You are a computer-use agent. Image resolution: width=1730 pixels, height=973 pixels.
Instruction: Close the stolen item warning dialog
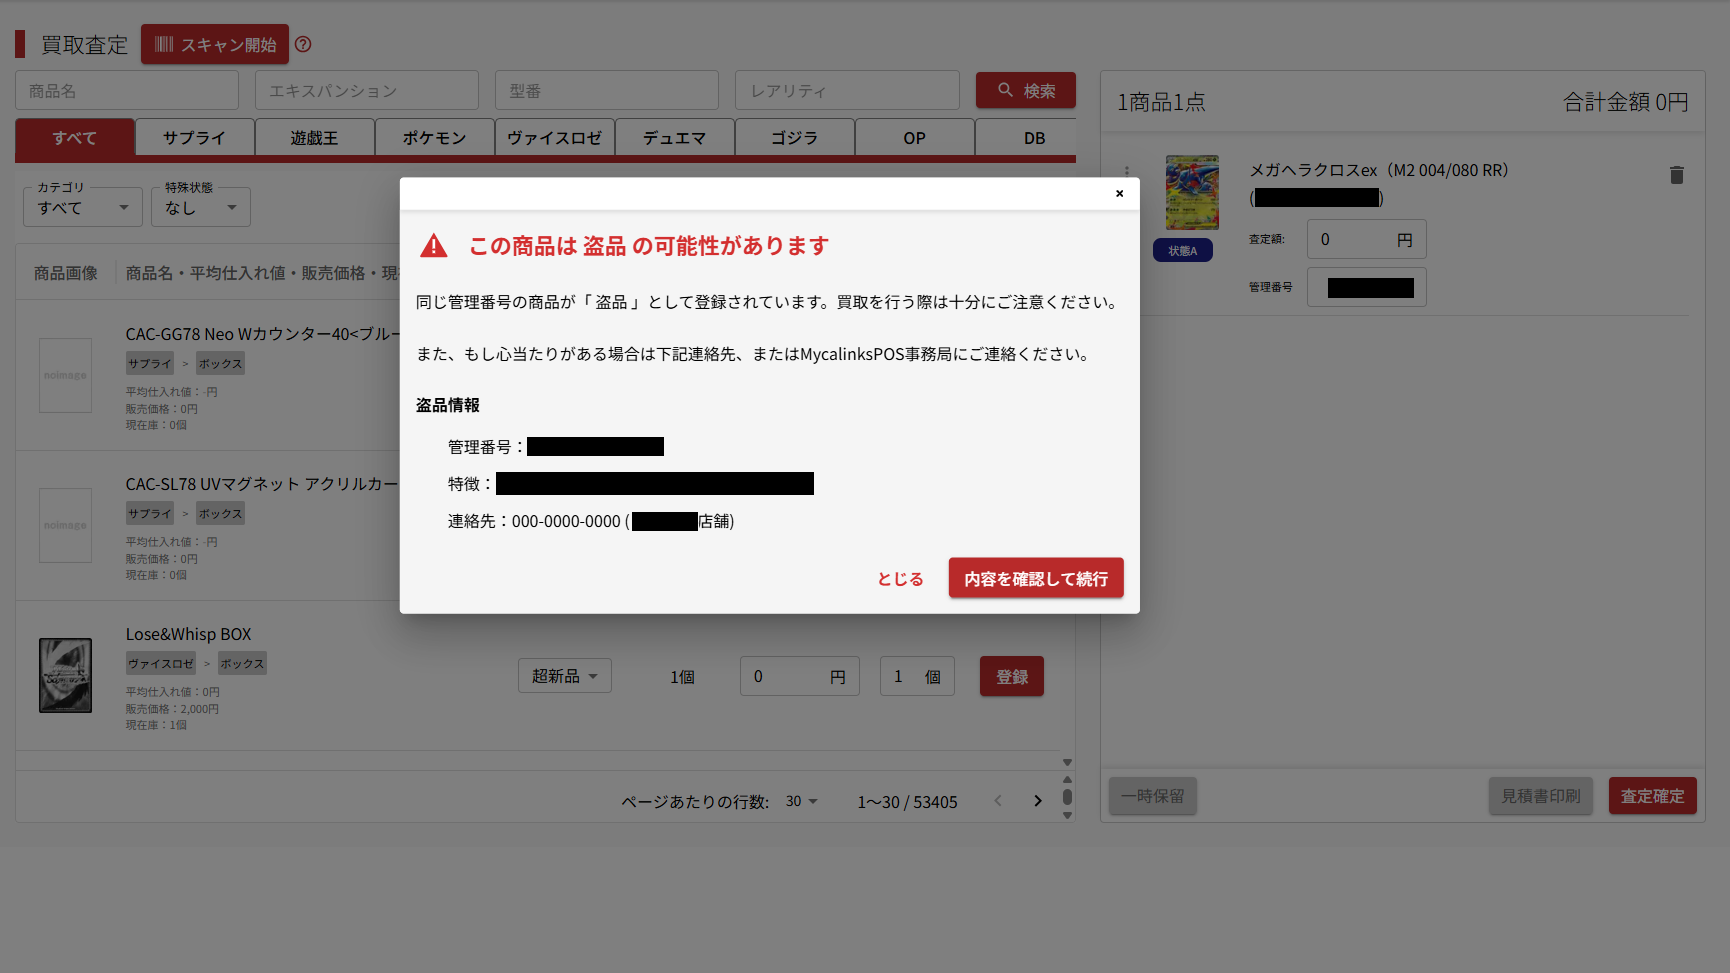tap(1120, 193)
